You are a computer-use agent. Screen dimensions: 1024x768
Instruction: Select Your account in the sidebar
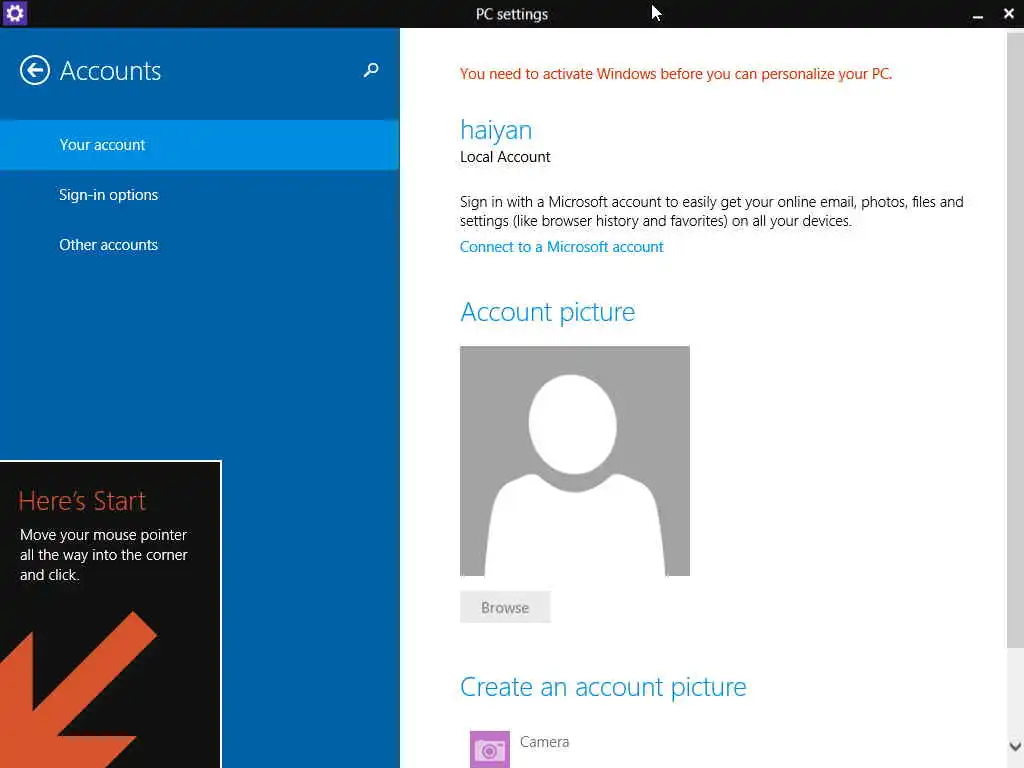199,145
